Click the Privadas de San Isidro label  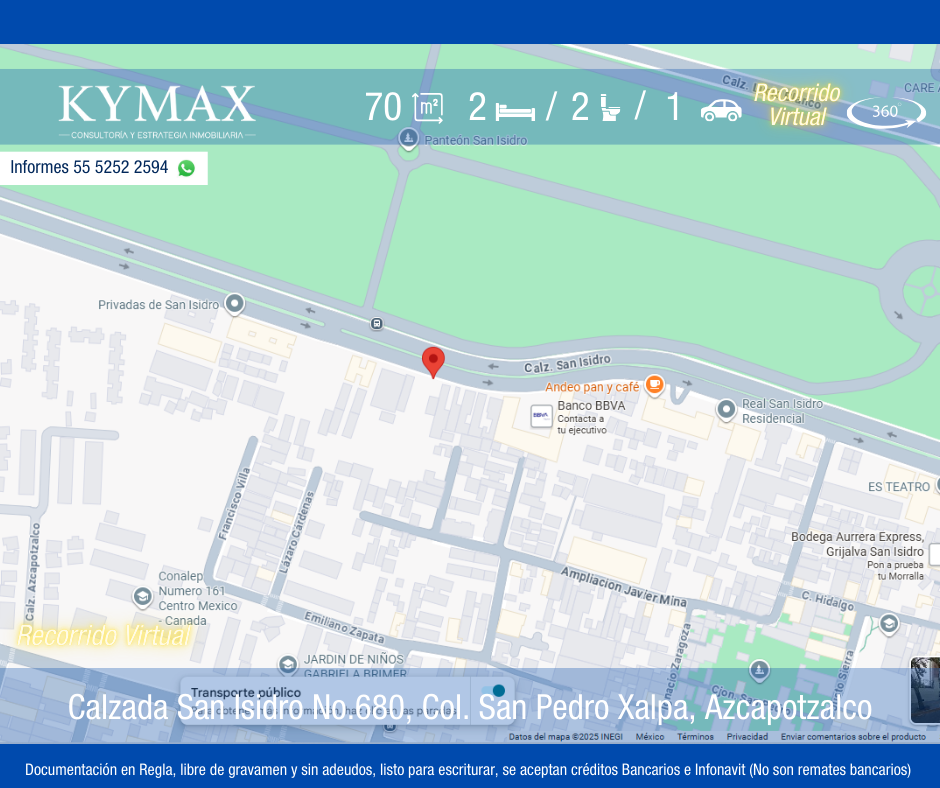coord(158,304)
